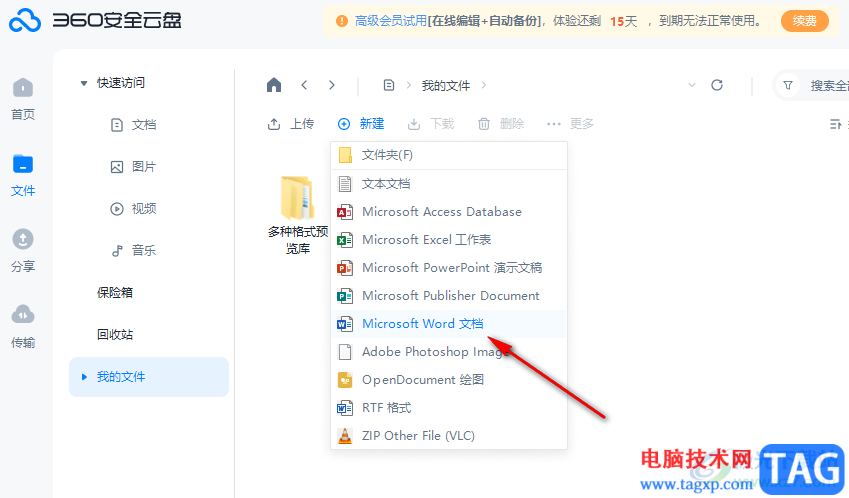Click the 删除 delete button
849x498 pixels.
click(x=501, y=124)
